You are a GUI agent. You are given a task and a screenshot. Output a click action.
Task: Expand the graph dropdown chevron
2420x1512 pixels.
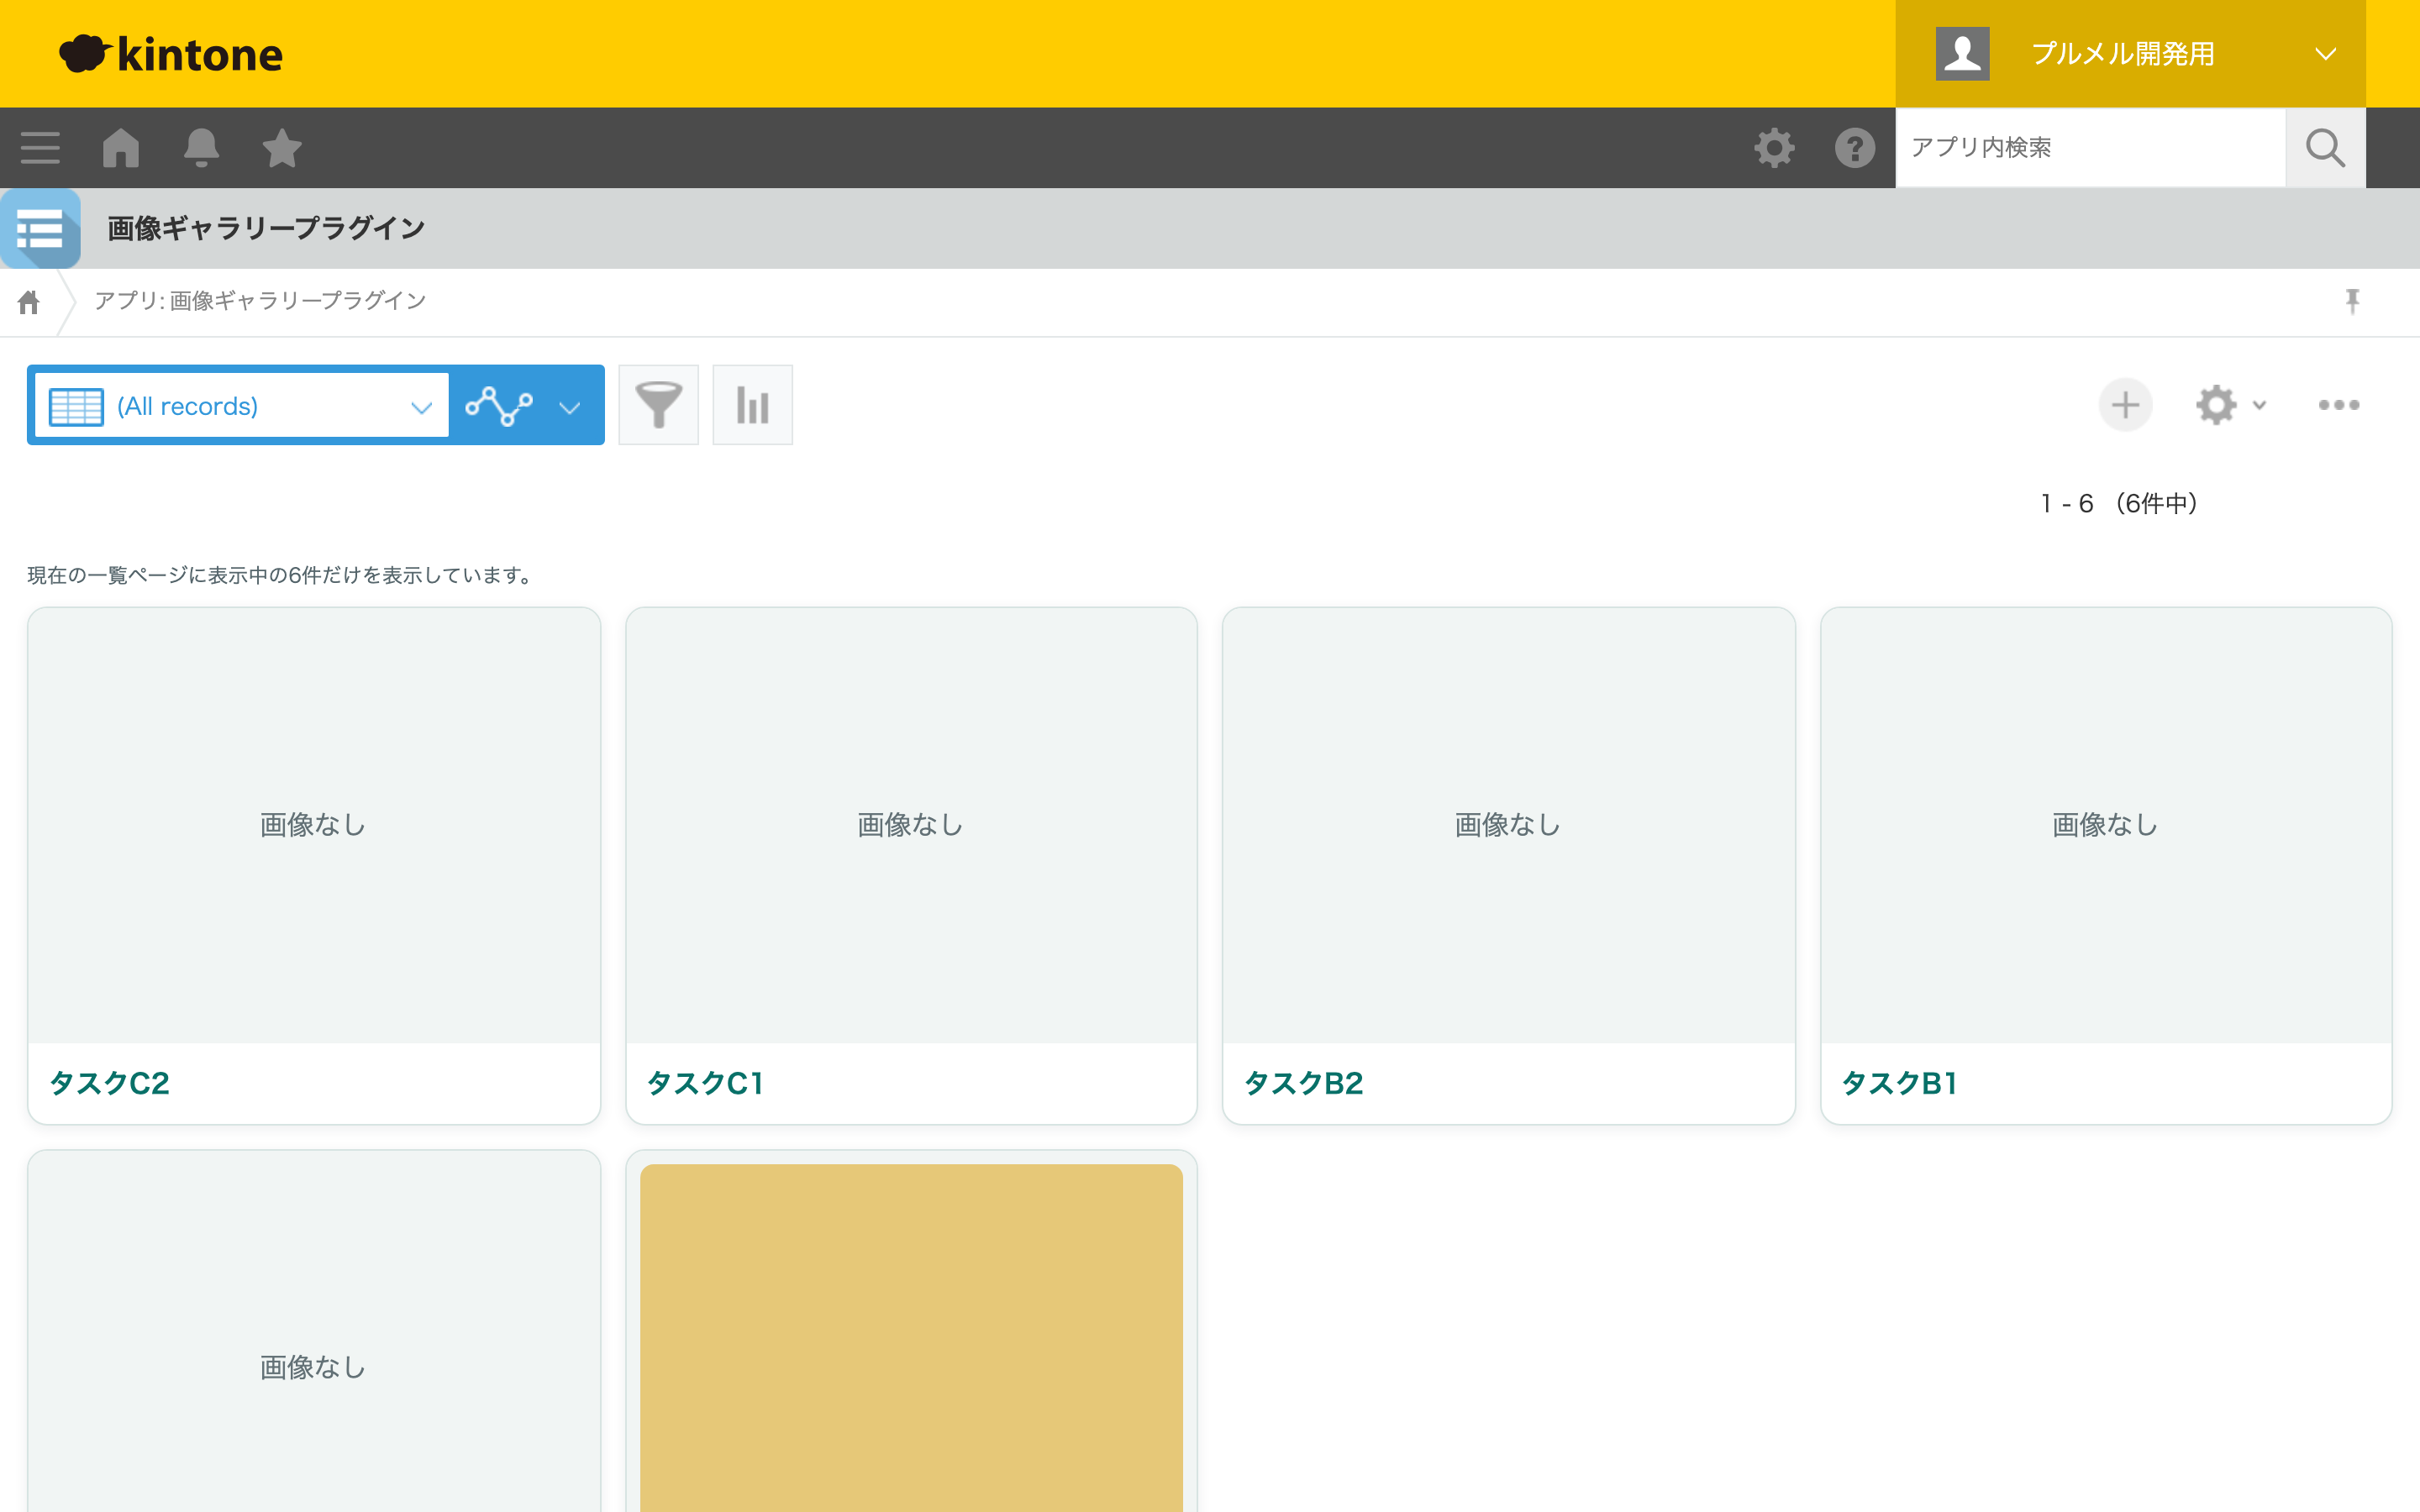(x=570, y=407)
